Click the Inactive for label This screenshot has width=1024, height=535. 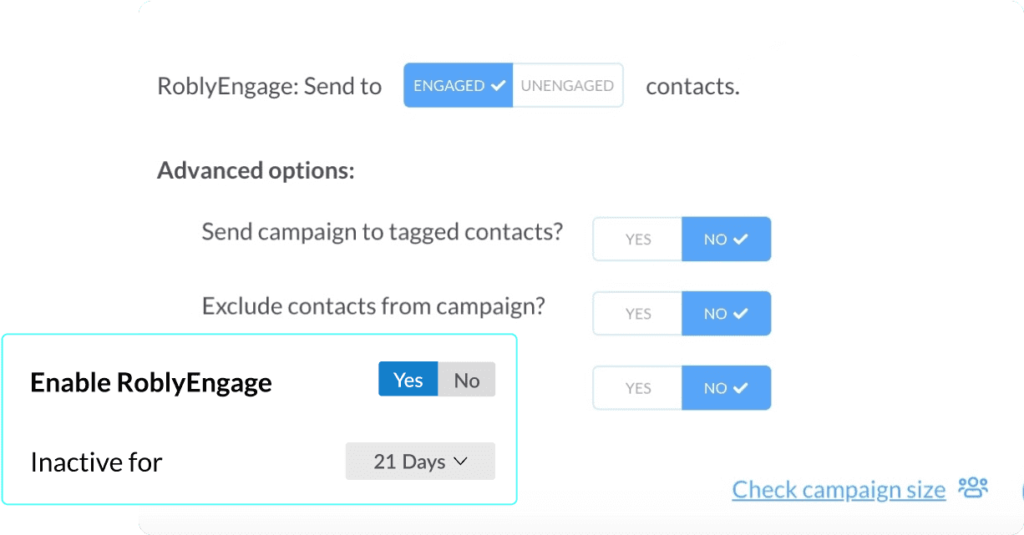[96, 462]
